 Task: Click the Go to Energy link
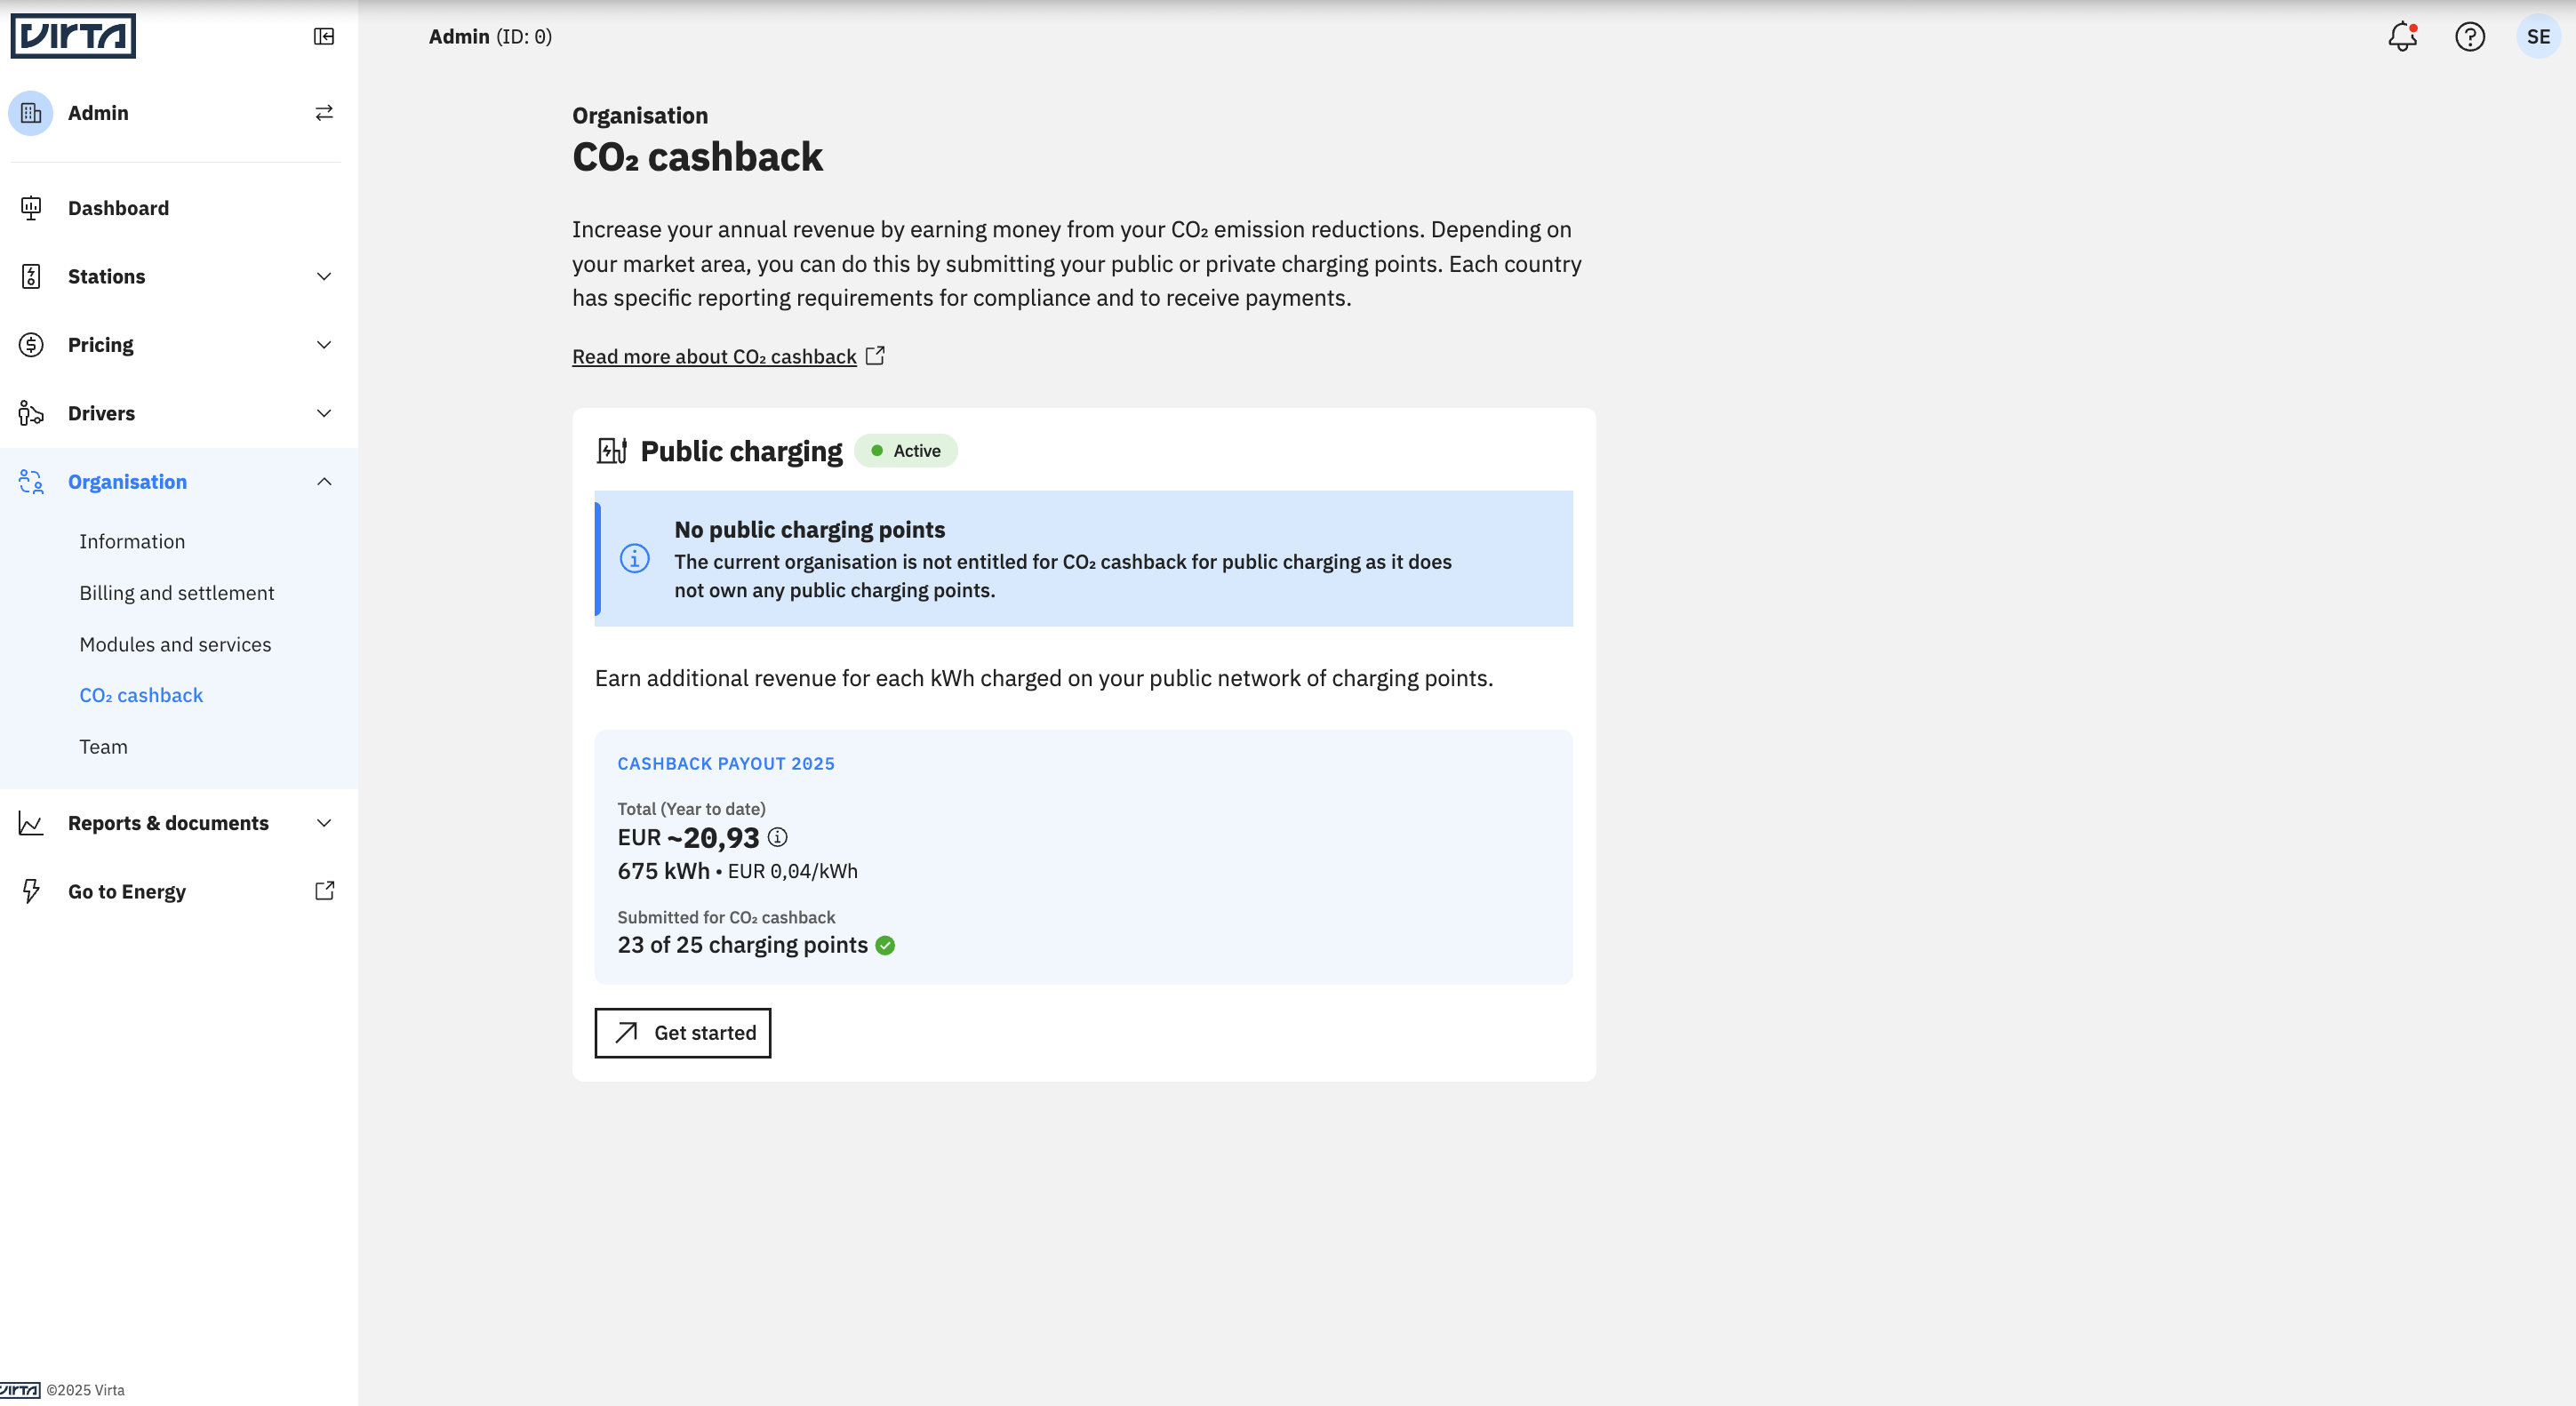(x=127, y=891)
